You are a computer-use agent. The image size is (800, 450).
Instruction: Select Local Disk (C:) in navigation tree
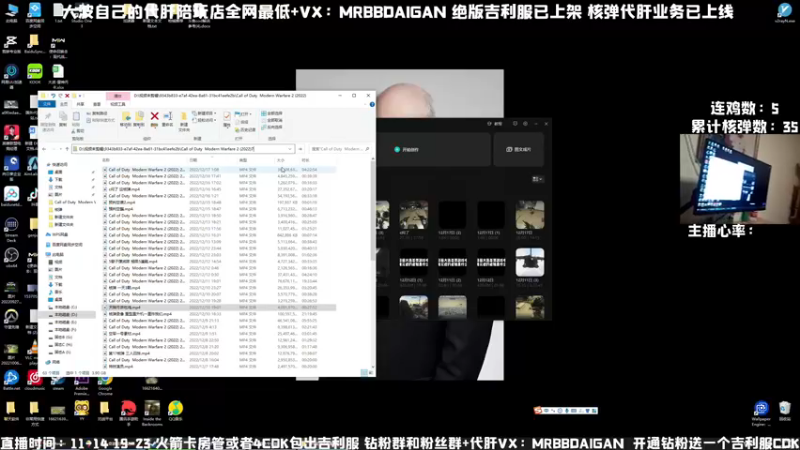coord(65,307)
